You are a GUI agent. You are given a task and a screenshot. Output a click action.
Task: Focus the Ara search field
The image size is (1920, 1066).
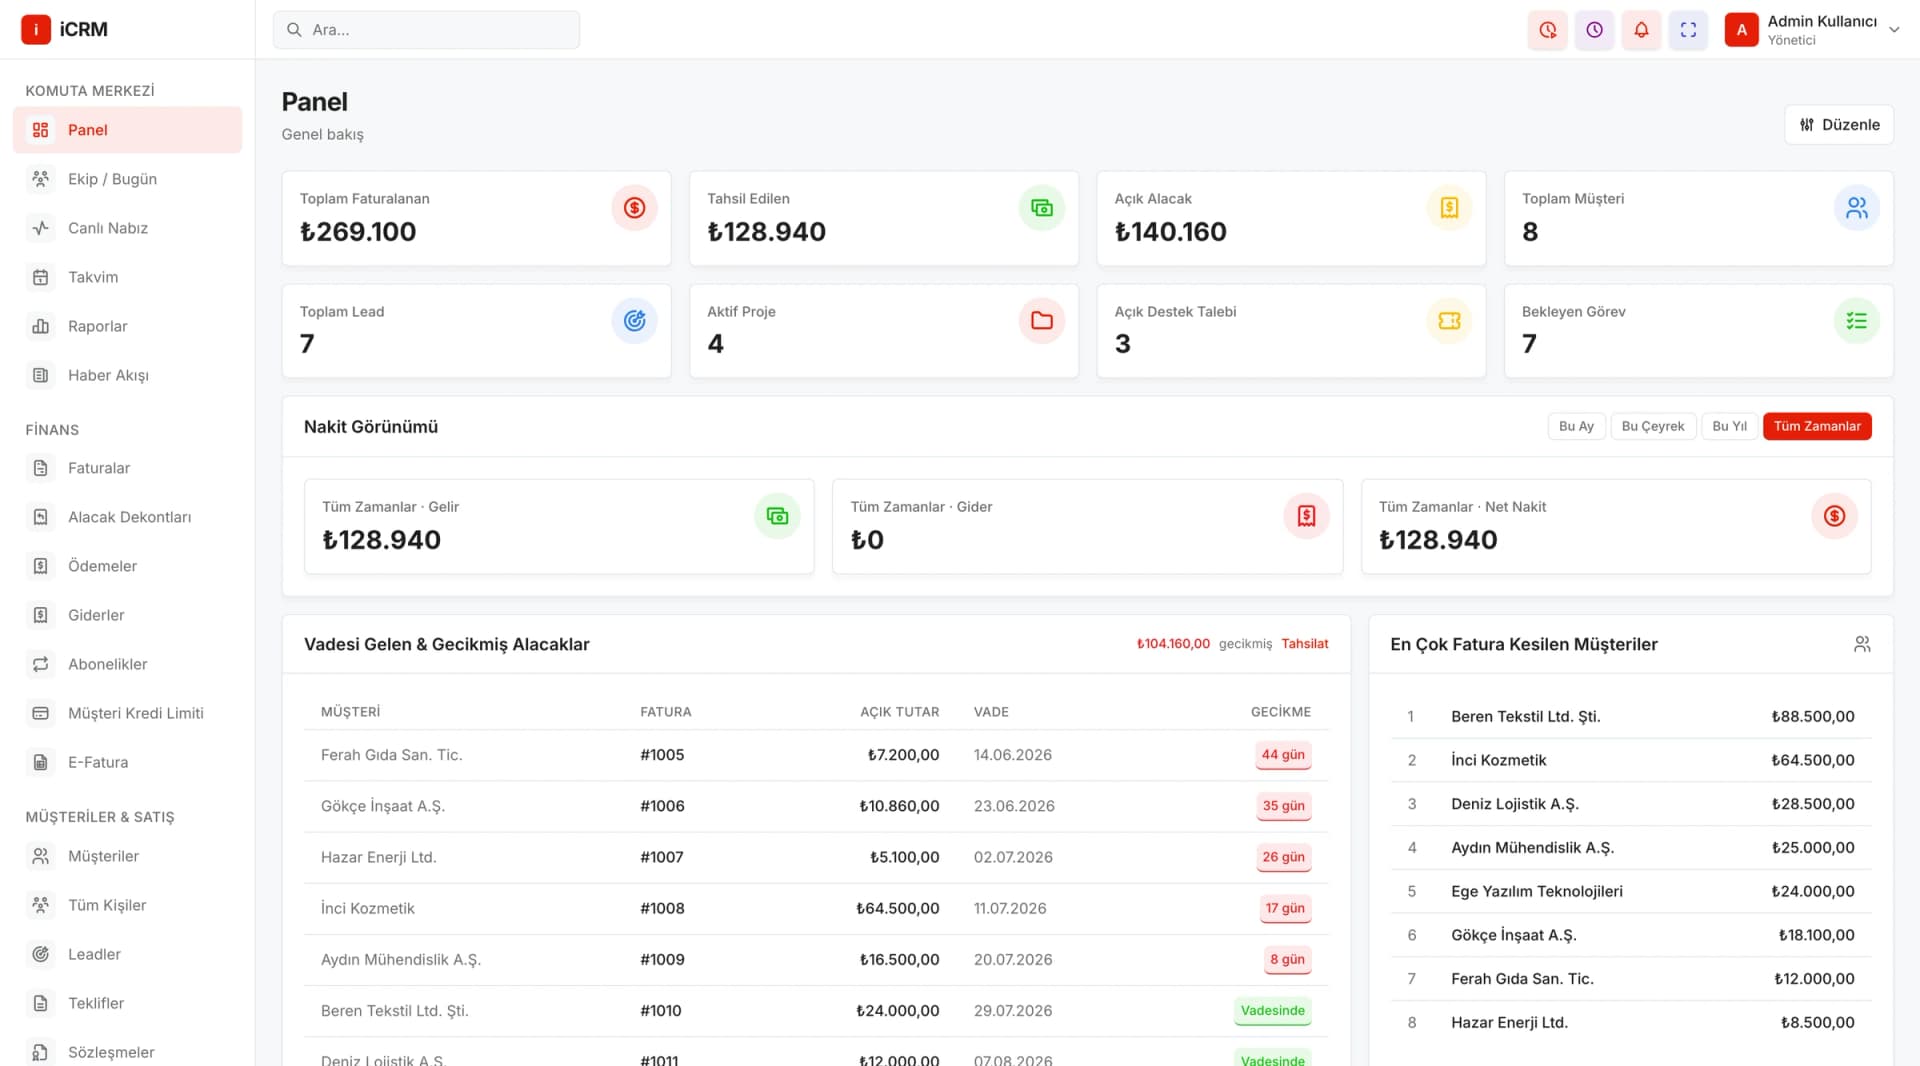click(426, 30)
